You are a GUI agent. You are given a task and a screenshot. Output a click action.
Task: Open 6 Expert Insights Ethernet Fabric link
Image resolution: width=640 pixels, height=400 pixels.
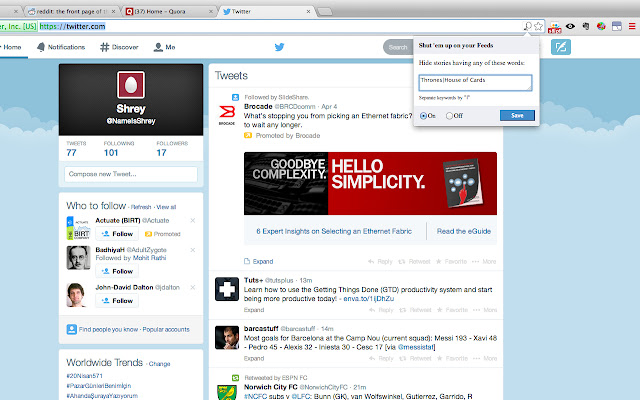click(x=334, y=231)
